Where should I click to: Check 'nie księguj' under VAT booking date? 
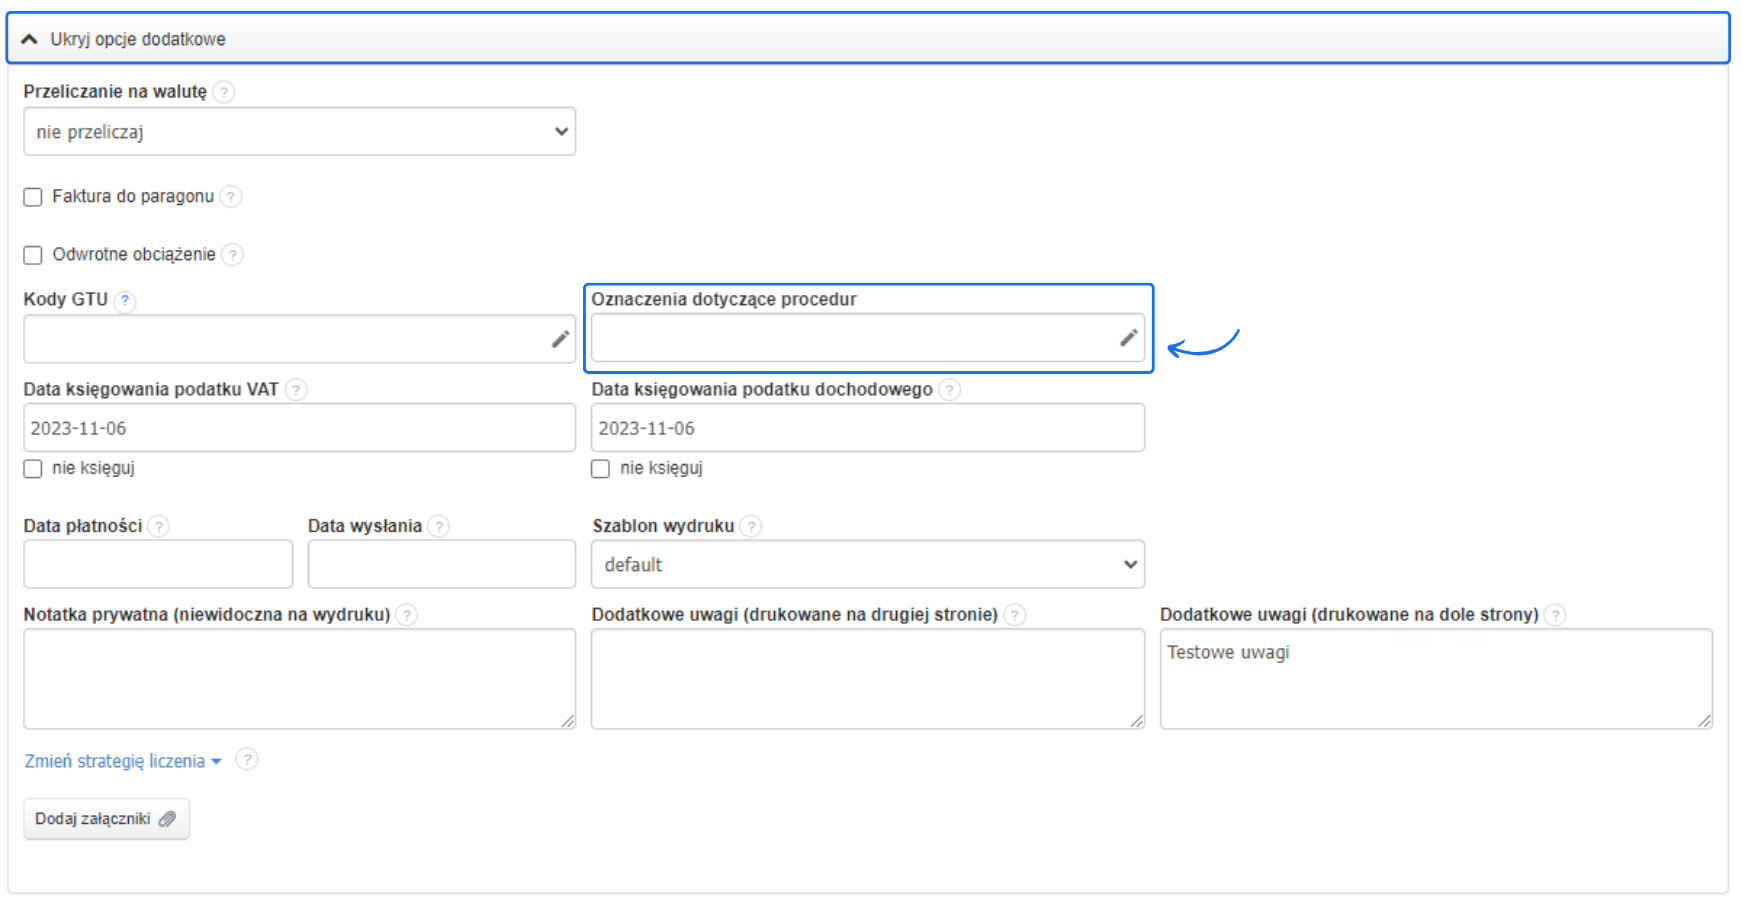33,469
